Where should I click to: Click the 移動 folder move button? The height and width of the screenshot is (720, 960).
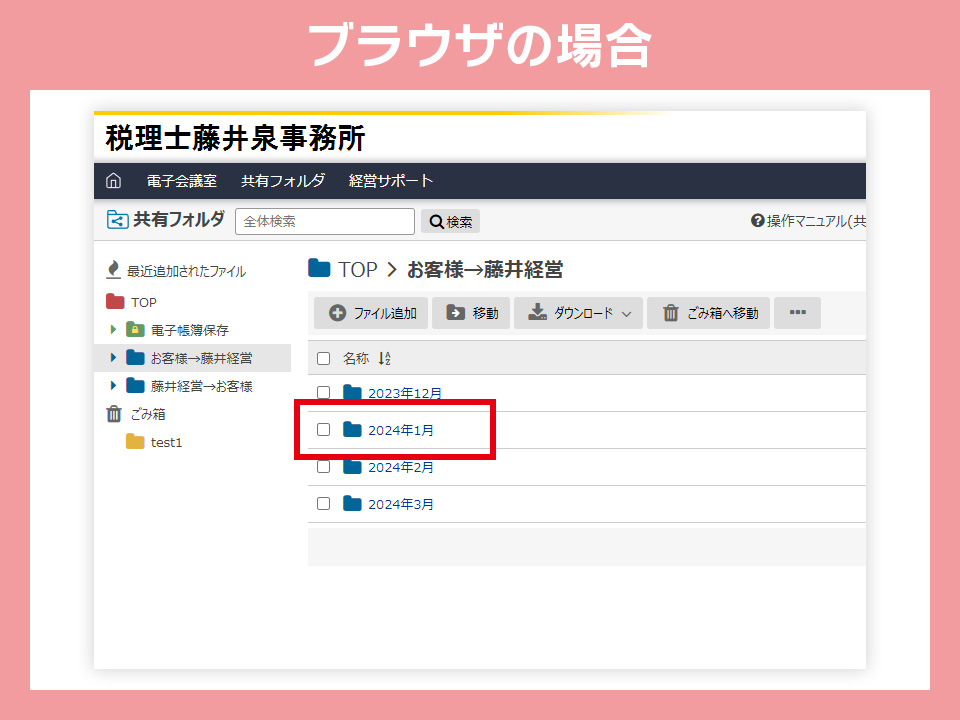(x=471, y=313)
